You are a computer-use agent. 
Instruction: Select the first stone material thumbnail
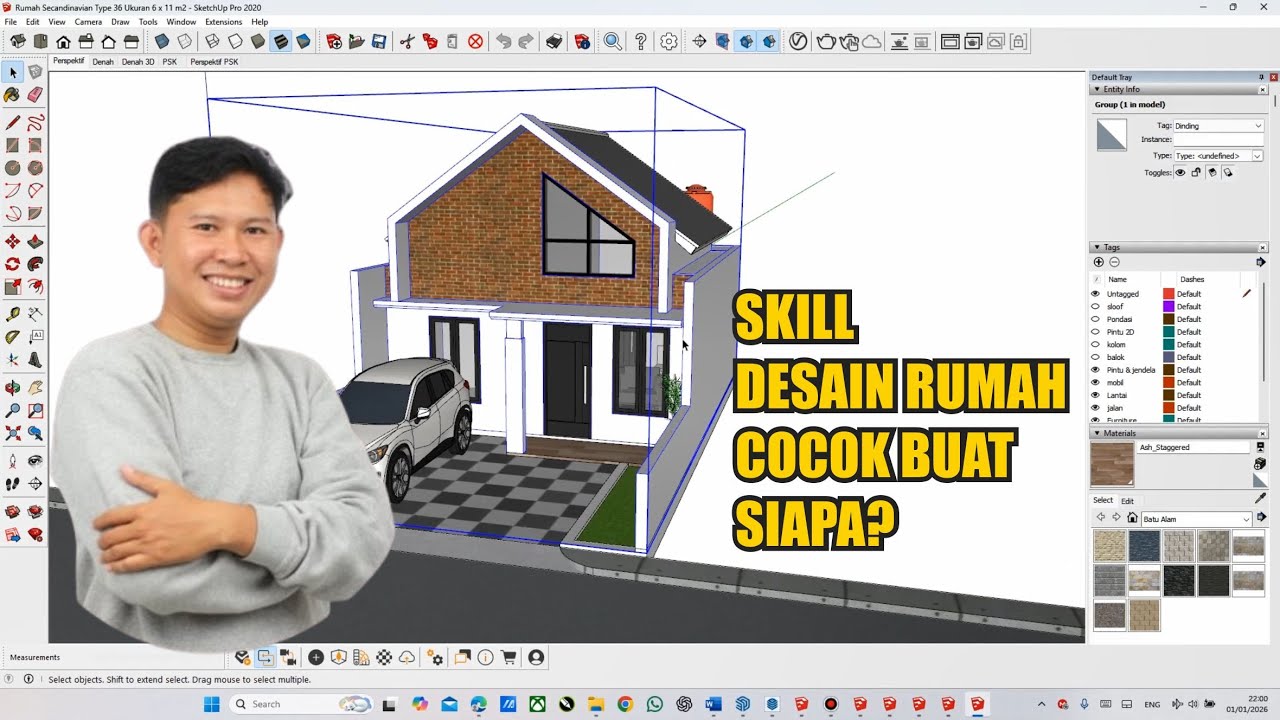point(1110,545)
